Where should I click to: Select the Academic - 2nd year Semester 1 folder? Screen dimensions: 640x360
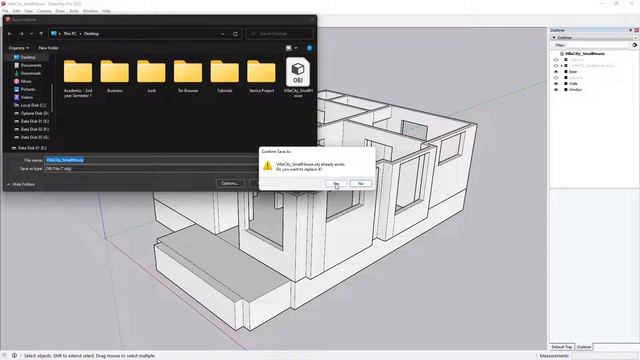pos(78,78)
